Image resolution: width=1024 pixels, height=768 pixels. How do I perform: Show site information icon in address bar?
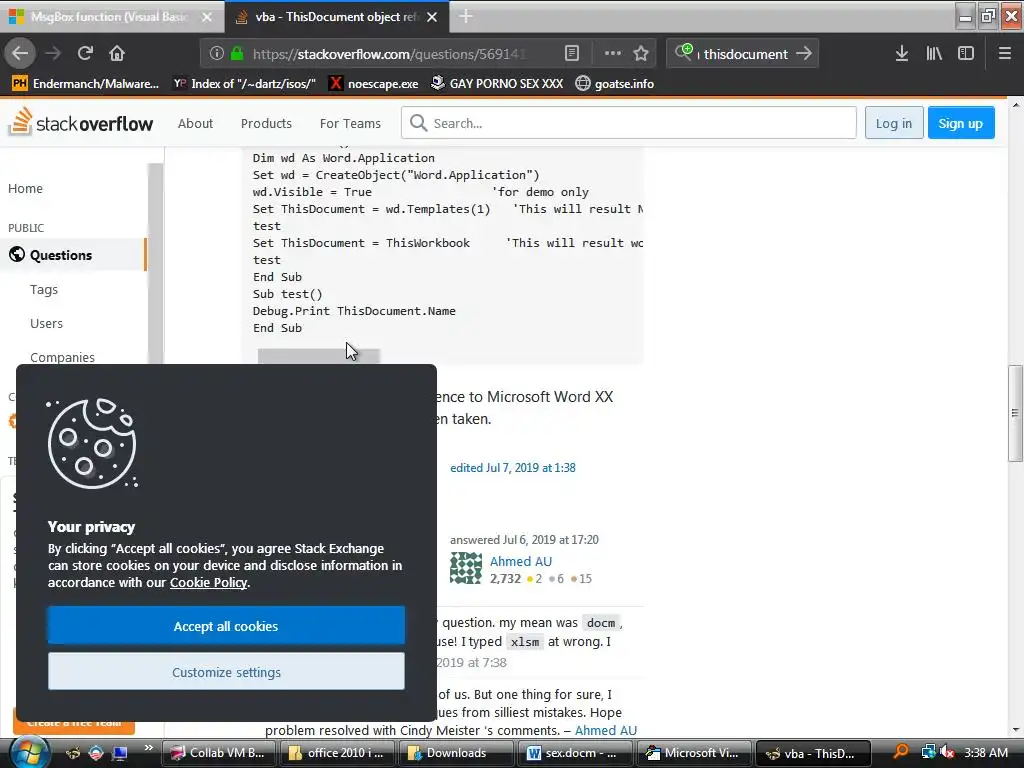(217, 54)
